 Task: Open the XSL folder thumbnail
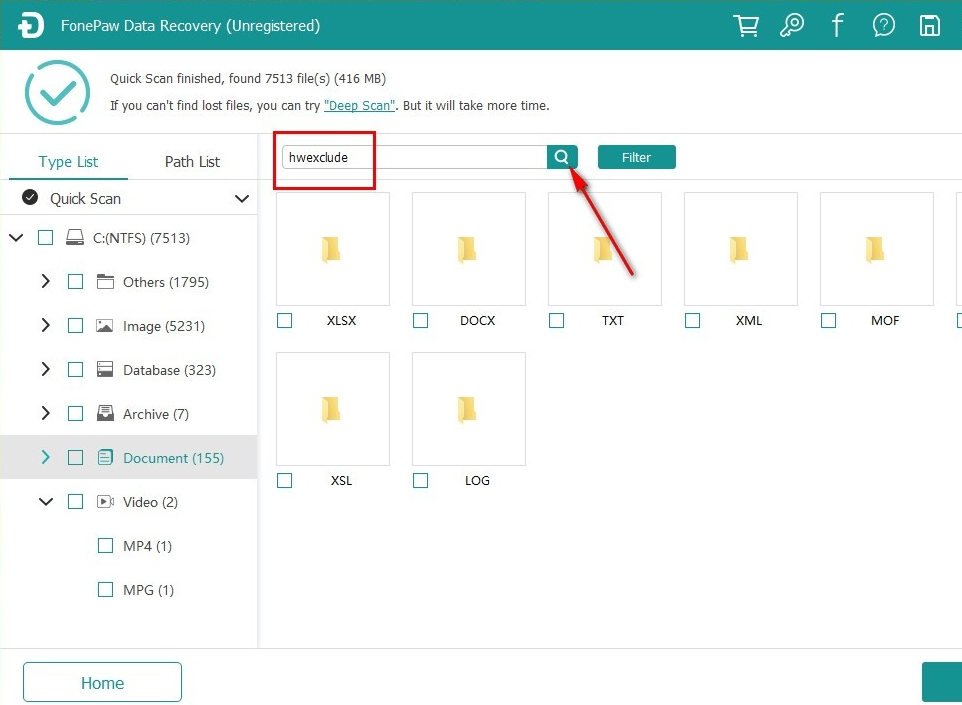(333, 409)
